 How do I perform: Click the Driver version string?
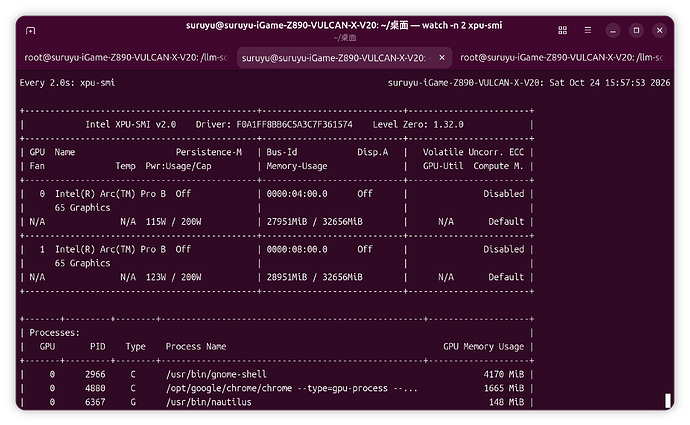pyautogui.click(x=294, y=125)
